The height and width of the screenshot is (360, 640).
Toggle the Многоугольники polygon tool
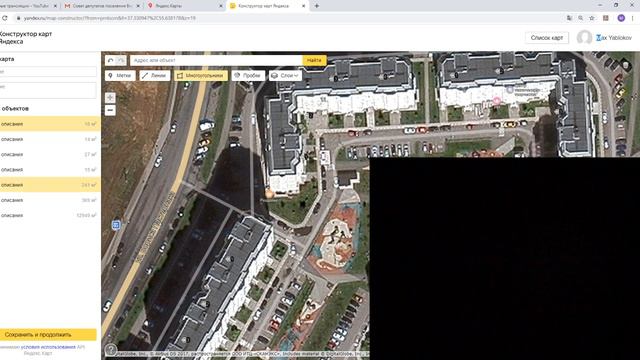[201, 76]
